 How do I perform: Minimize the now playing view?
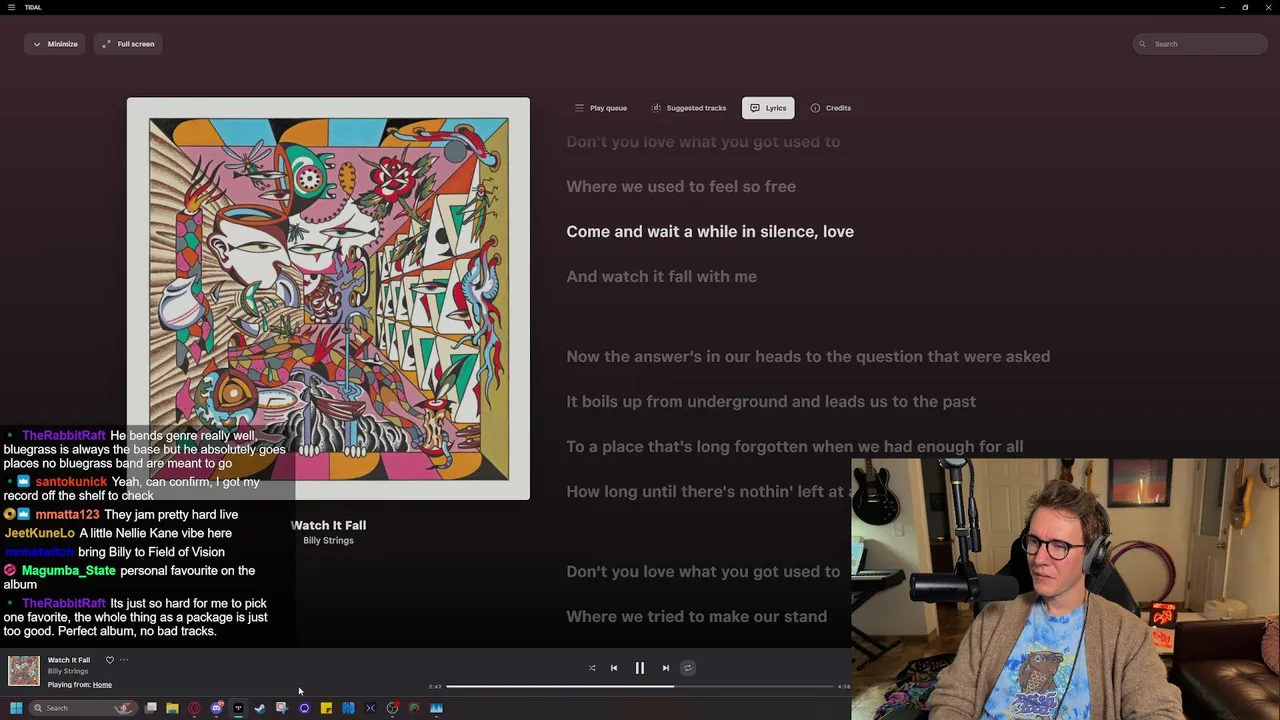[x=55, y=44]
